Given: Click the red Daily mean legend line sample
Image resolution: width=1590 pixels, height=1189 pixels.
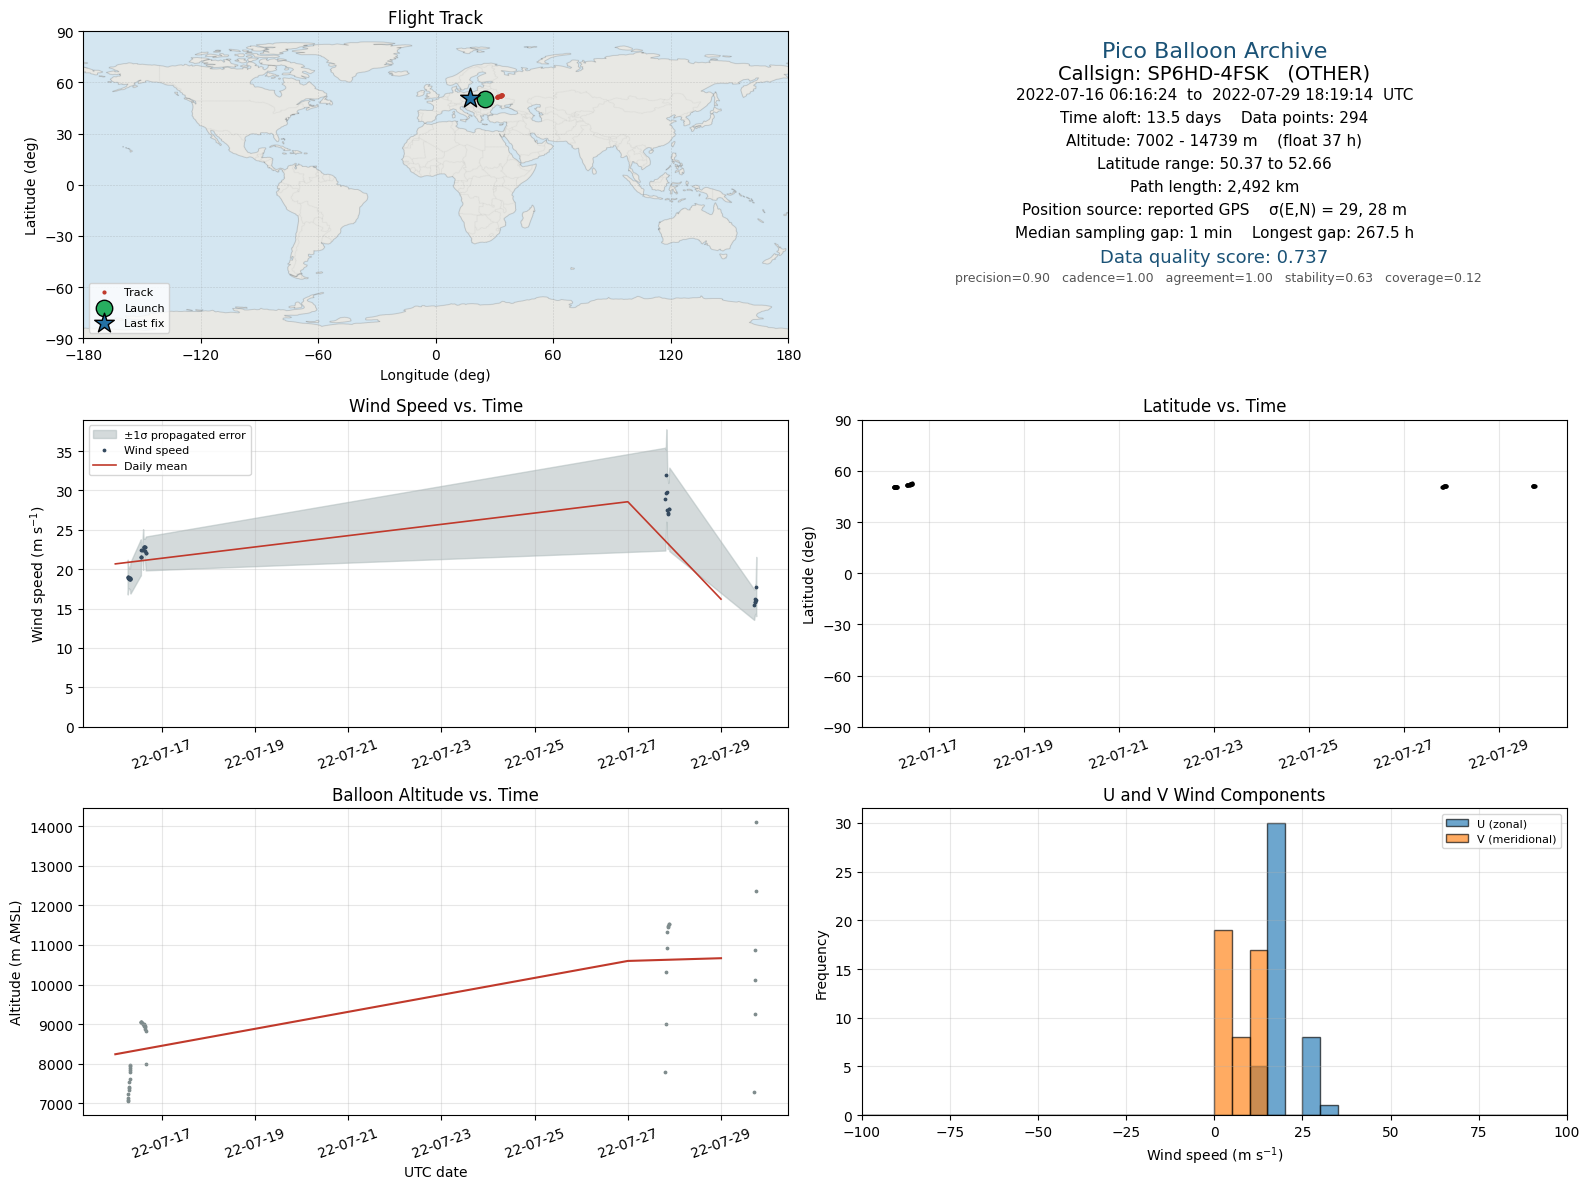Looking at the screenshot, I should tap(105, 466).
